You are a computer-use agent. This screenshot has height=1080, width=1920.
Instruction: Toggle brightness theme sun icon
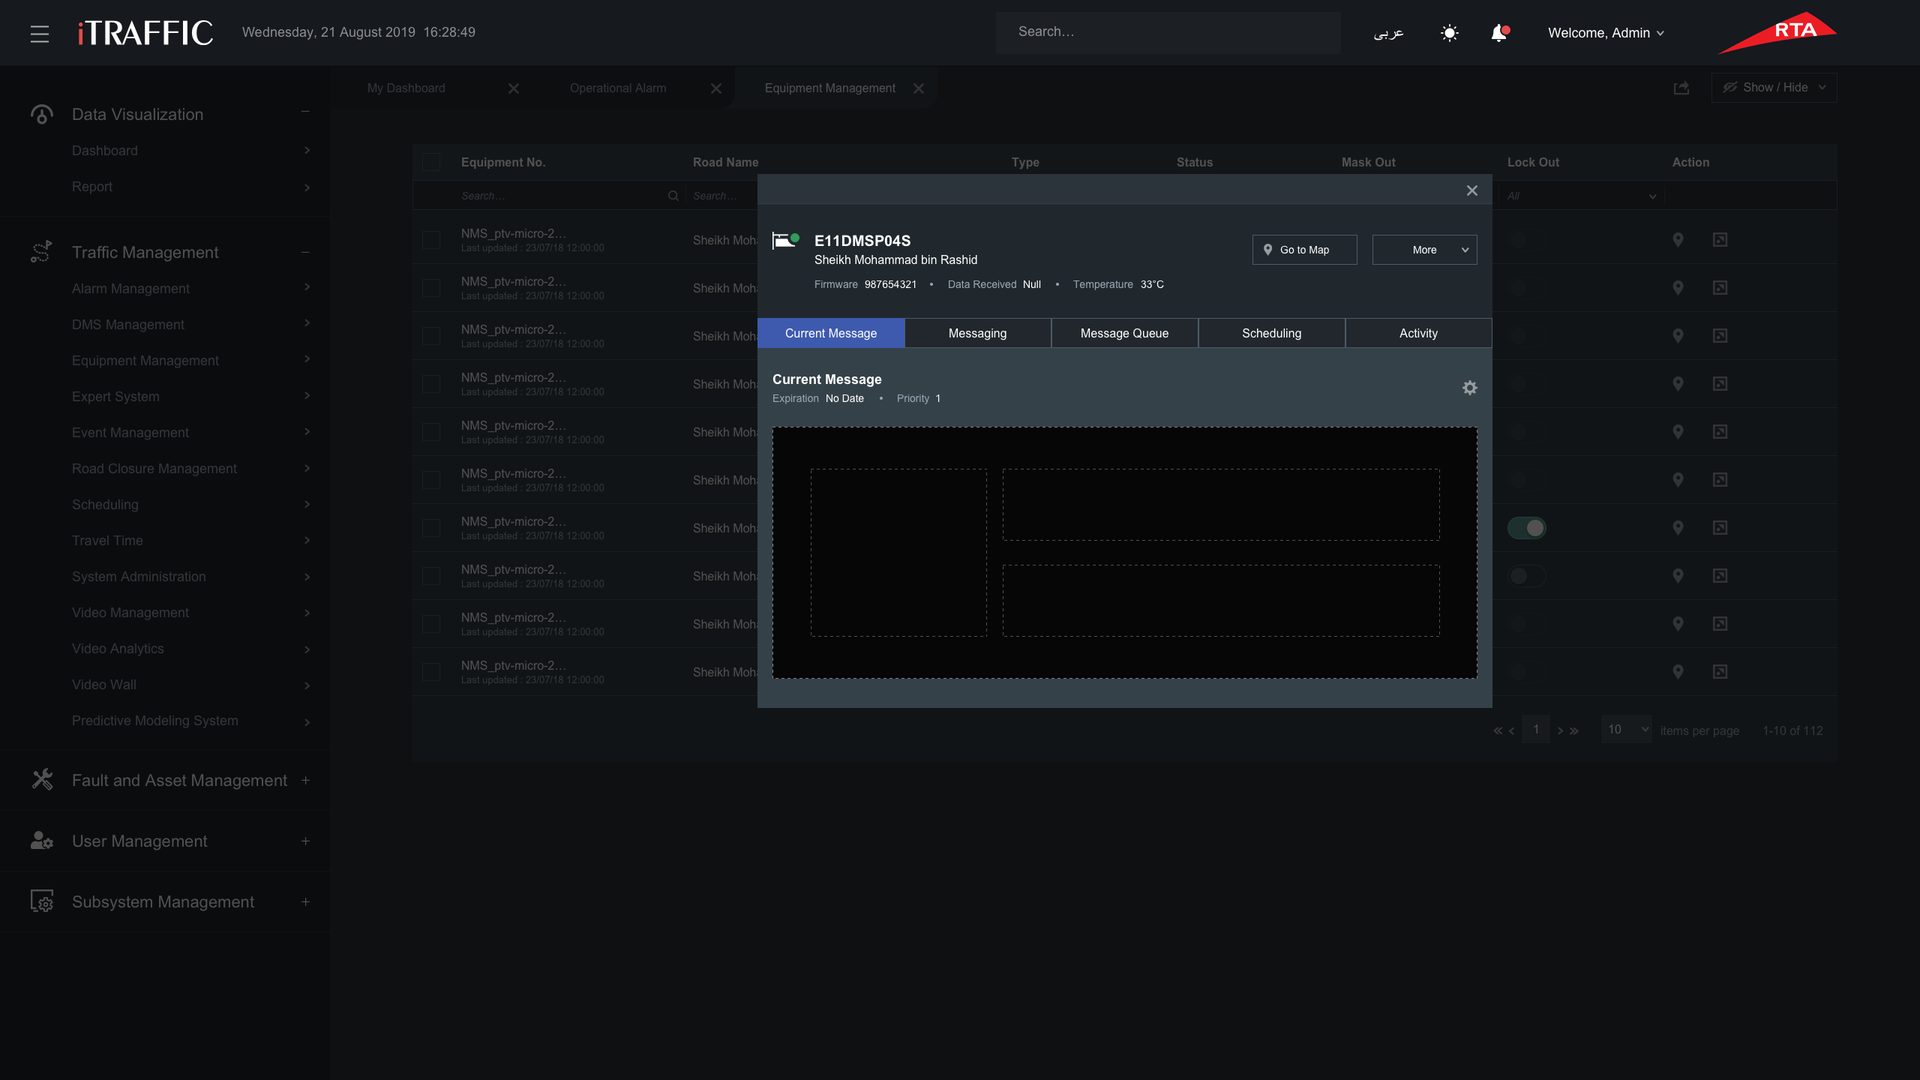1449,33
